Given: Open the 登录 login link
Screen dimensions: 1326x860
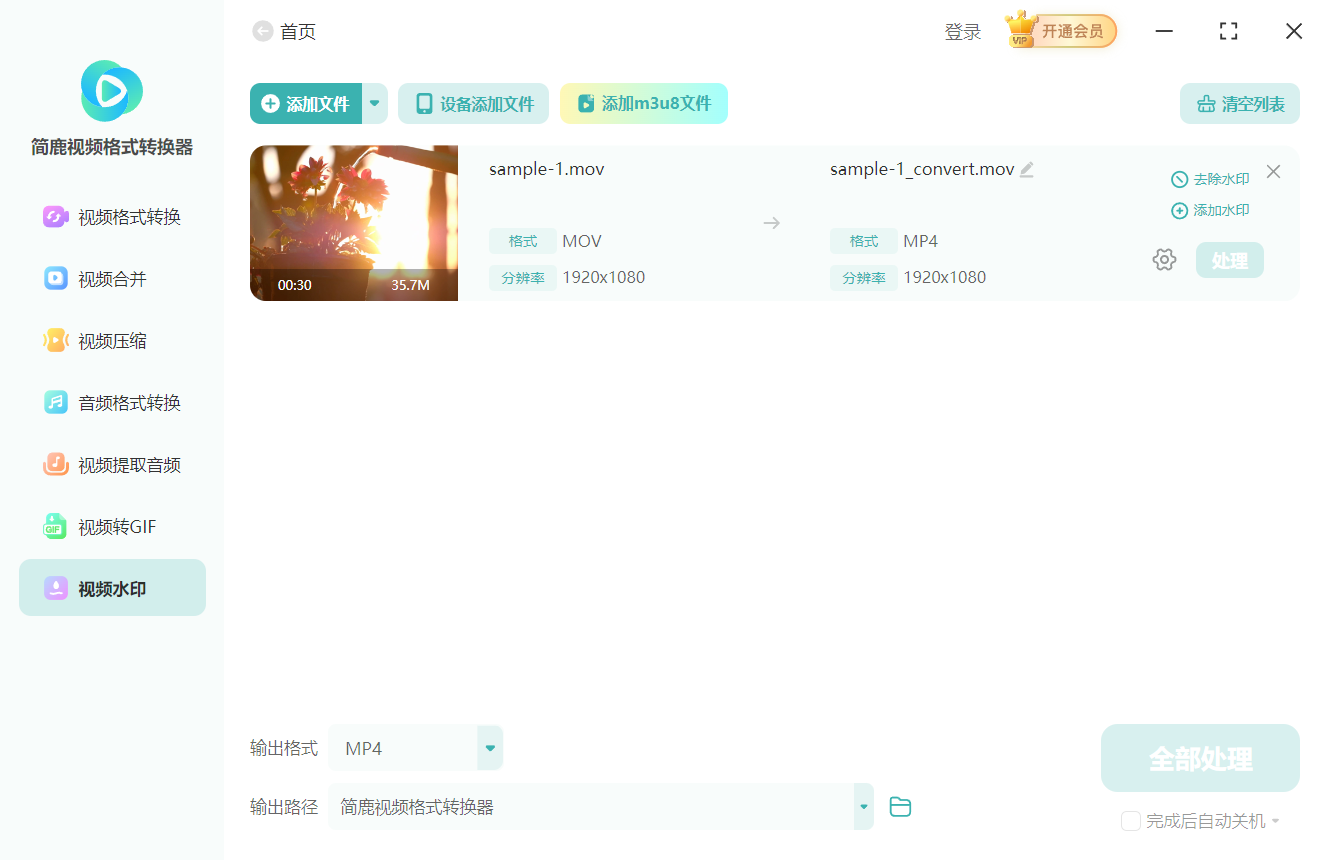Looking at the screenshot, I should point(962,31).
